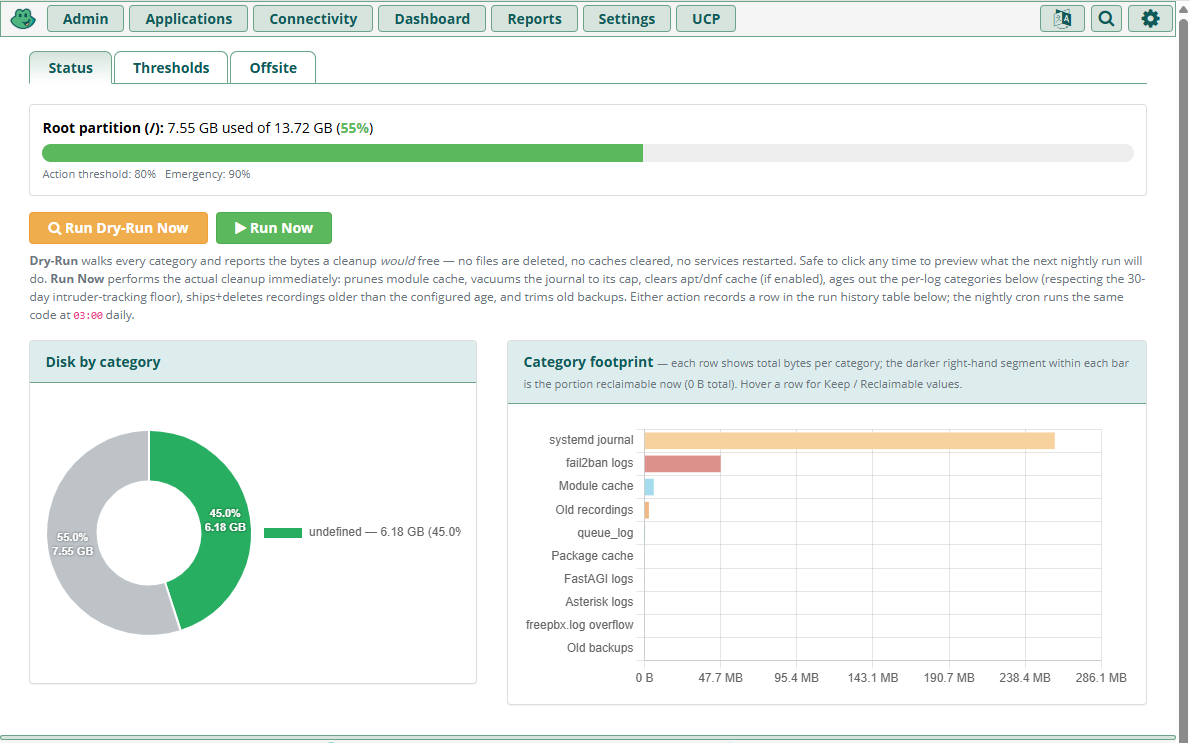Screen dimensions: 1190x743
Task: Click the 'freepbx.log overflow' chart label
Action: point(579,625)
